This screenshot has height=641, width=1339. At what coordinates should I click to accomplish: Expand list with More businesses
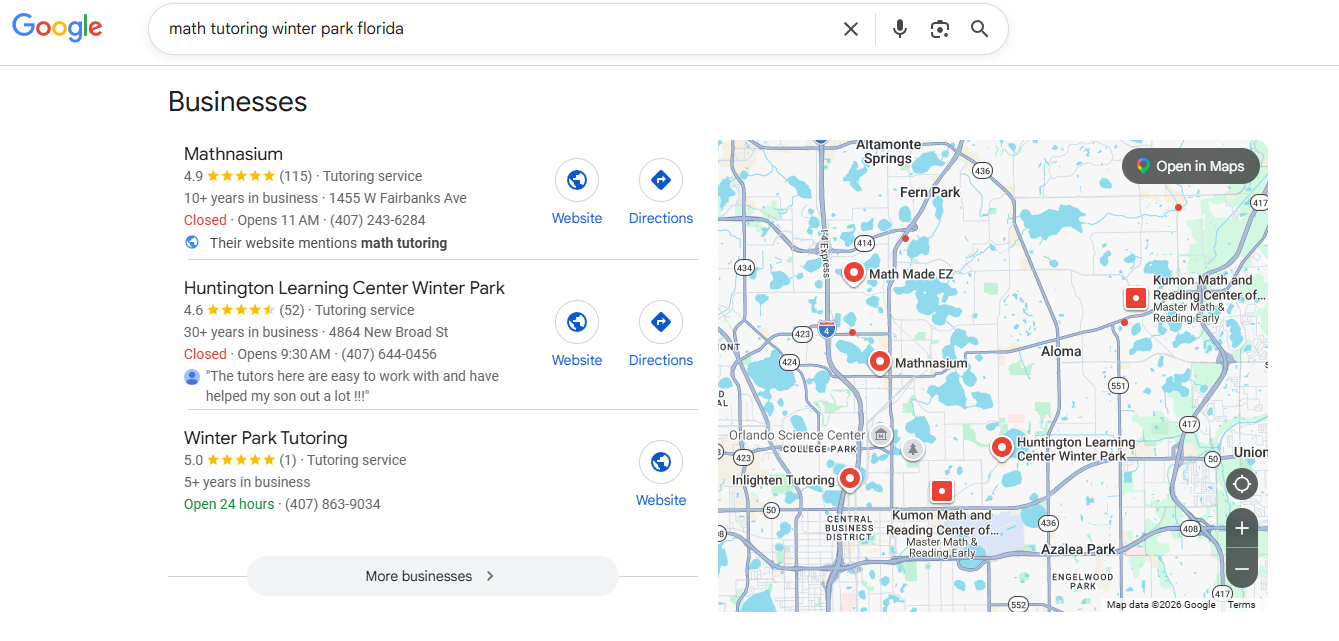(432, 576)
